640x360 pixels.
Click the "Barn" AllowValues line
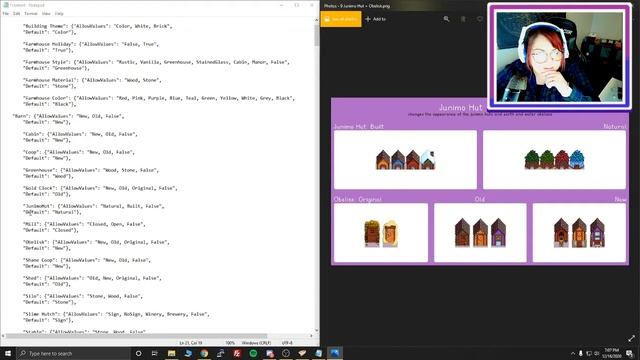69,116
